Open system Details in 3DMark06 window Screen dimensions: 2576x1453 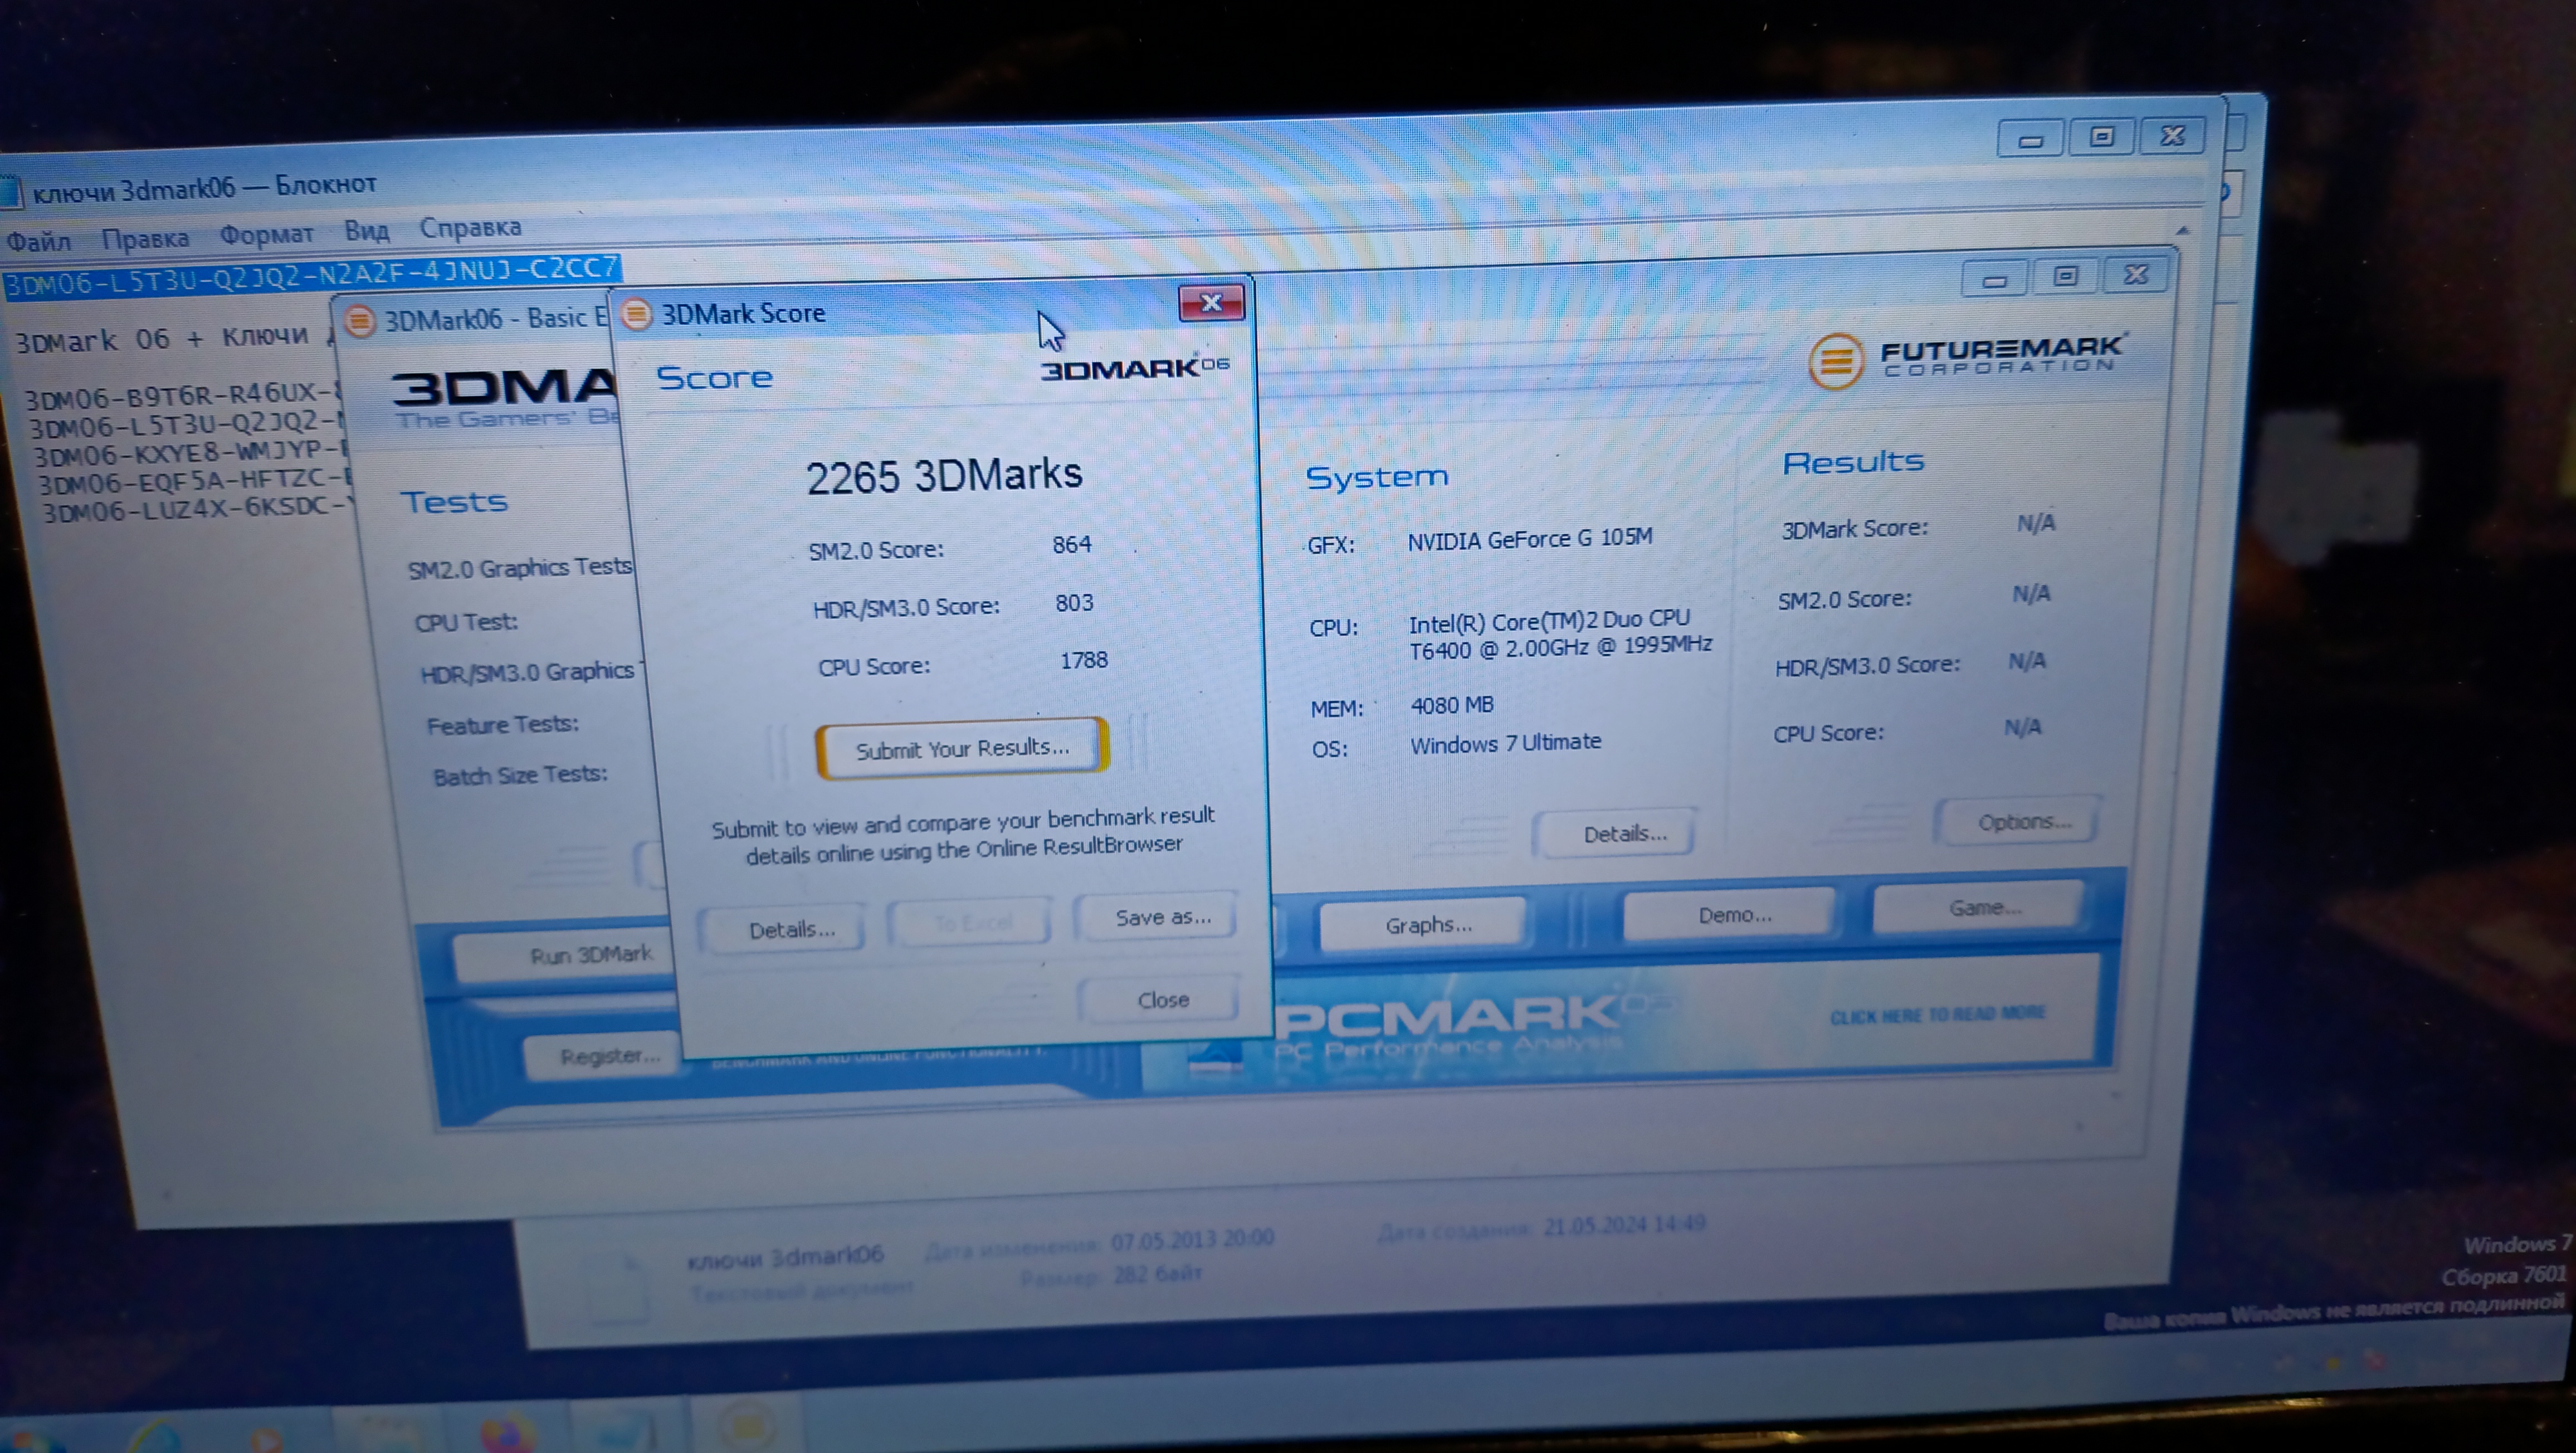coord(1624,833)
